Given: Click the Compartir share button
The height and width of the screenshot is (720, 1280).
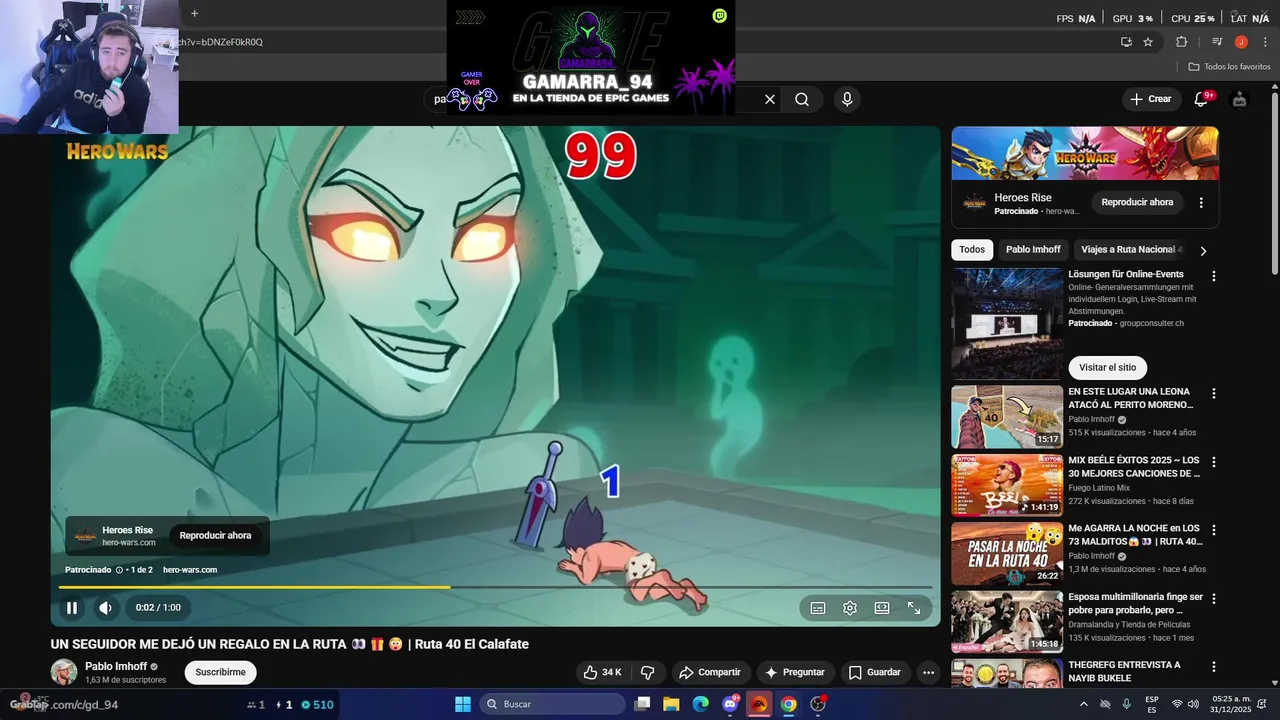Looking at the screenshot, I should pos(710,672).
